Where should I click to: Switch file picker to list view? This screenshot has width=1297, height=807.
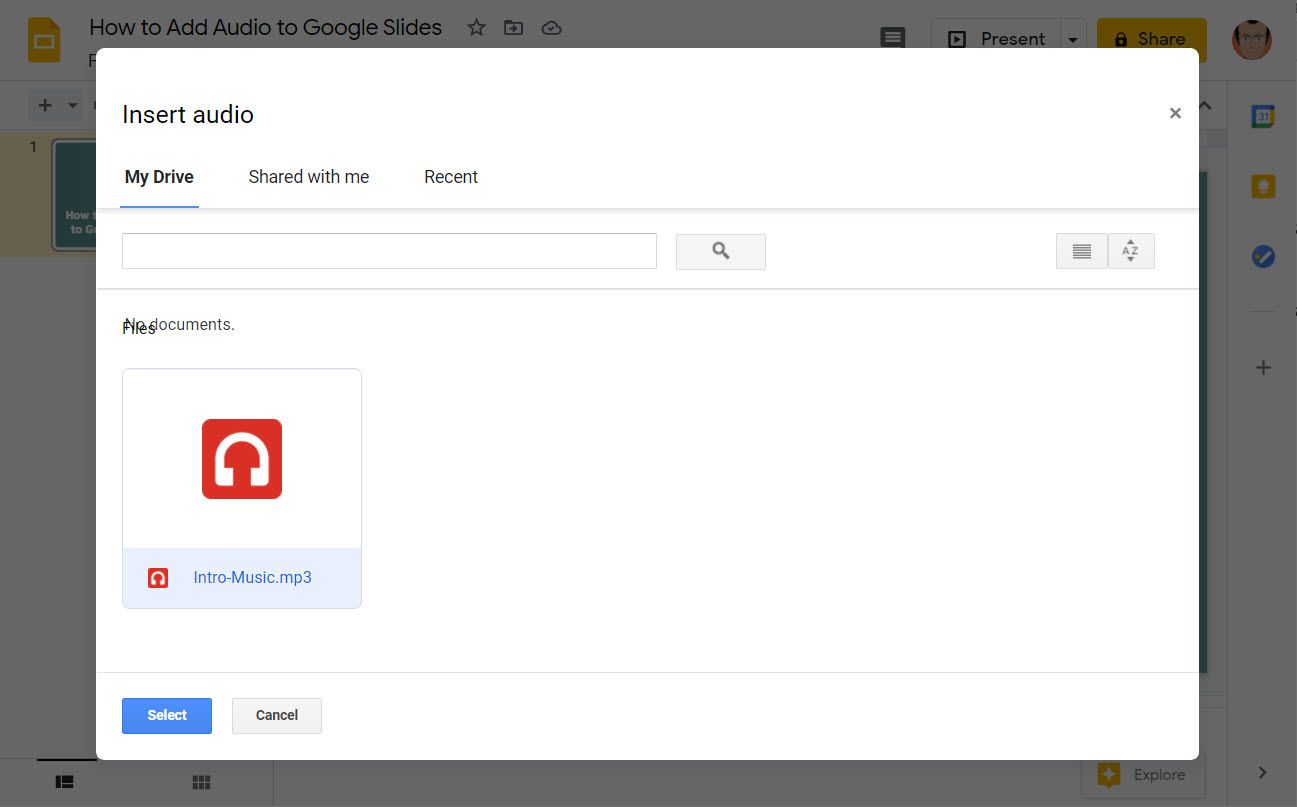coord(1082,251)
